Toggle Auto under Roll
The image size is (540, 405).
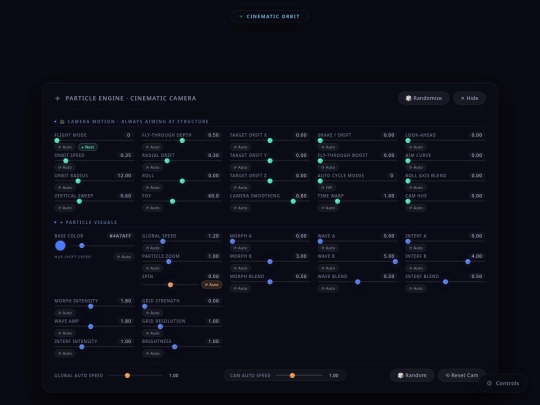(x=153, y=188)
